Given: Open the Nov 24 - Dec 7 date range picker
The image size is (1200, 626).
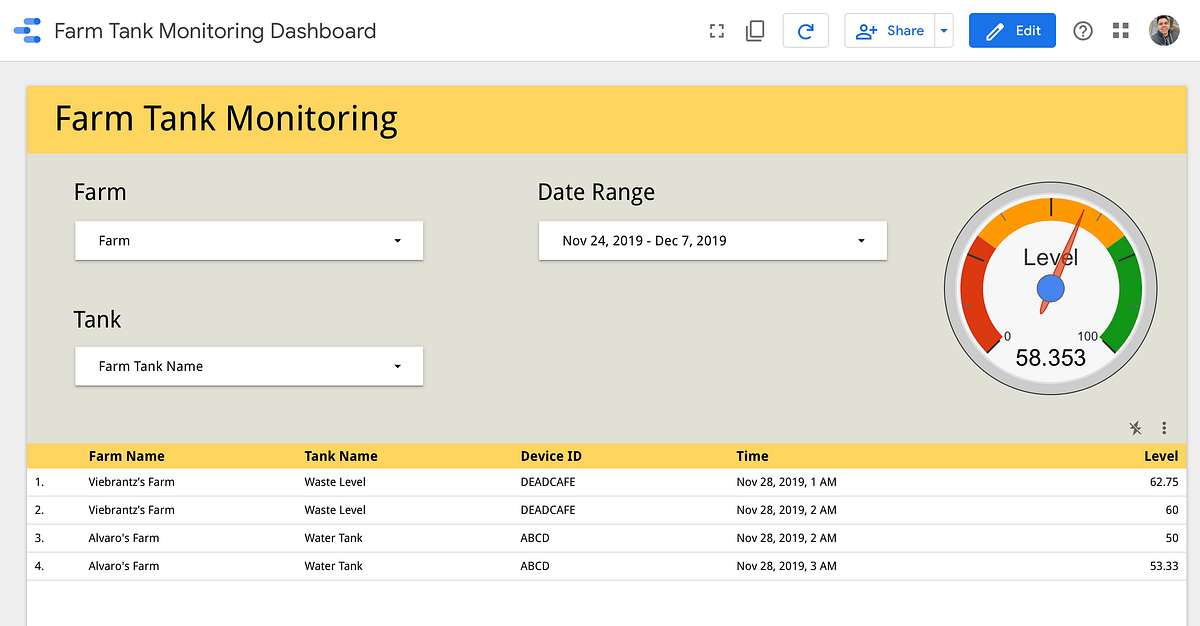Looking at the screenshot, I should tap(712, 240).
